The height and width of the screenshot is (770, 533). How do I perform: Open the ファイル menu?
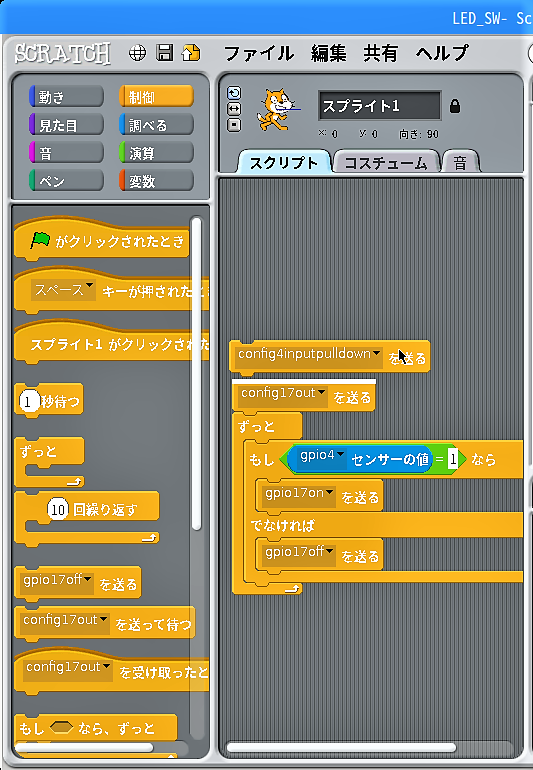pos(259,53)
